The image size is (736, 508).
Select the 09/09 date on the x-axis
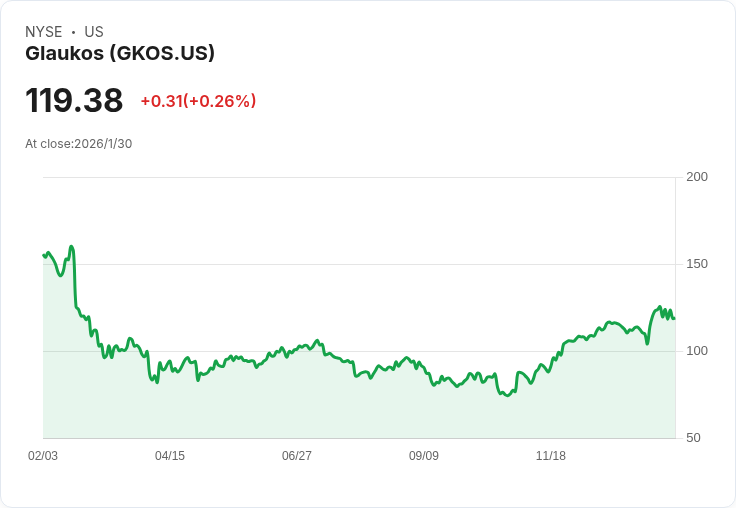point(424,456)
